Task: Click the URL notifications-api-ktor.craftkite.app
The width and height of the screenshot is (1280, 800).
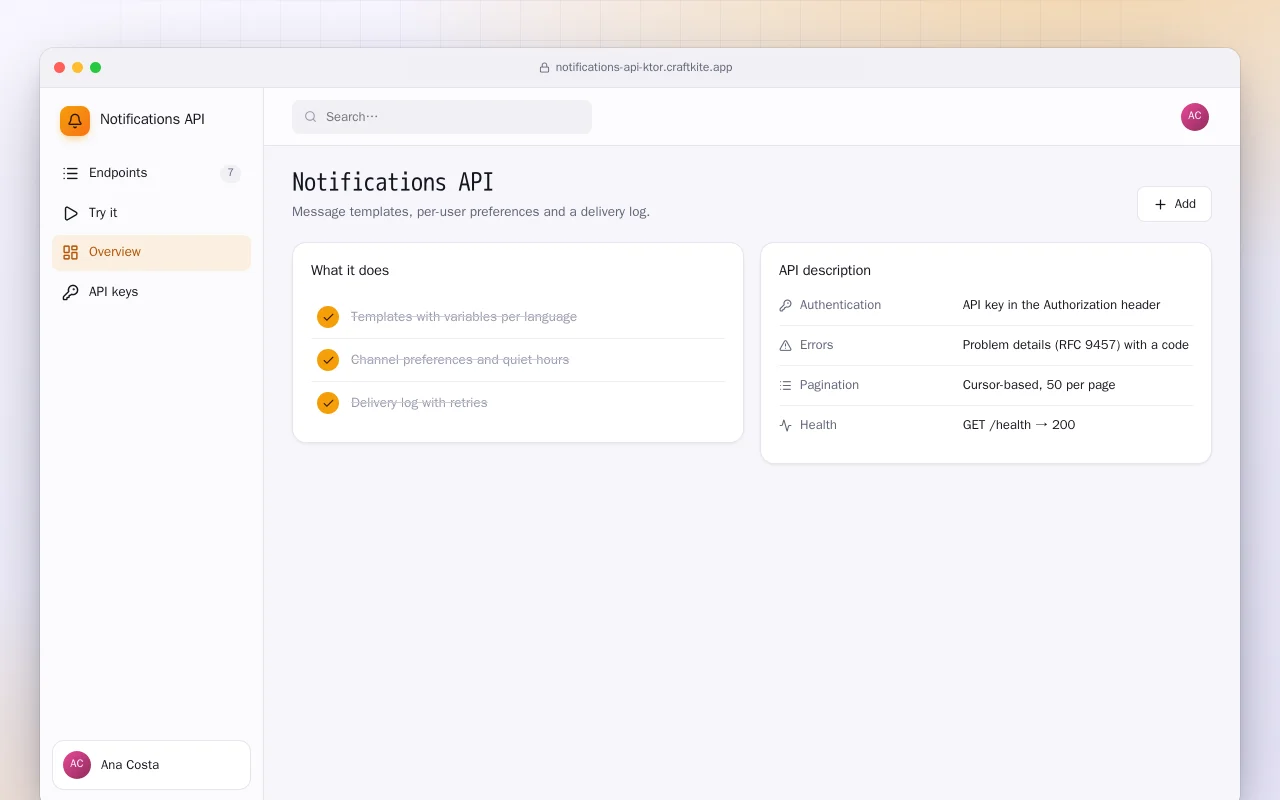Action: tap(644, 68)
